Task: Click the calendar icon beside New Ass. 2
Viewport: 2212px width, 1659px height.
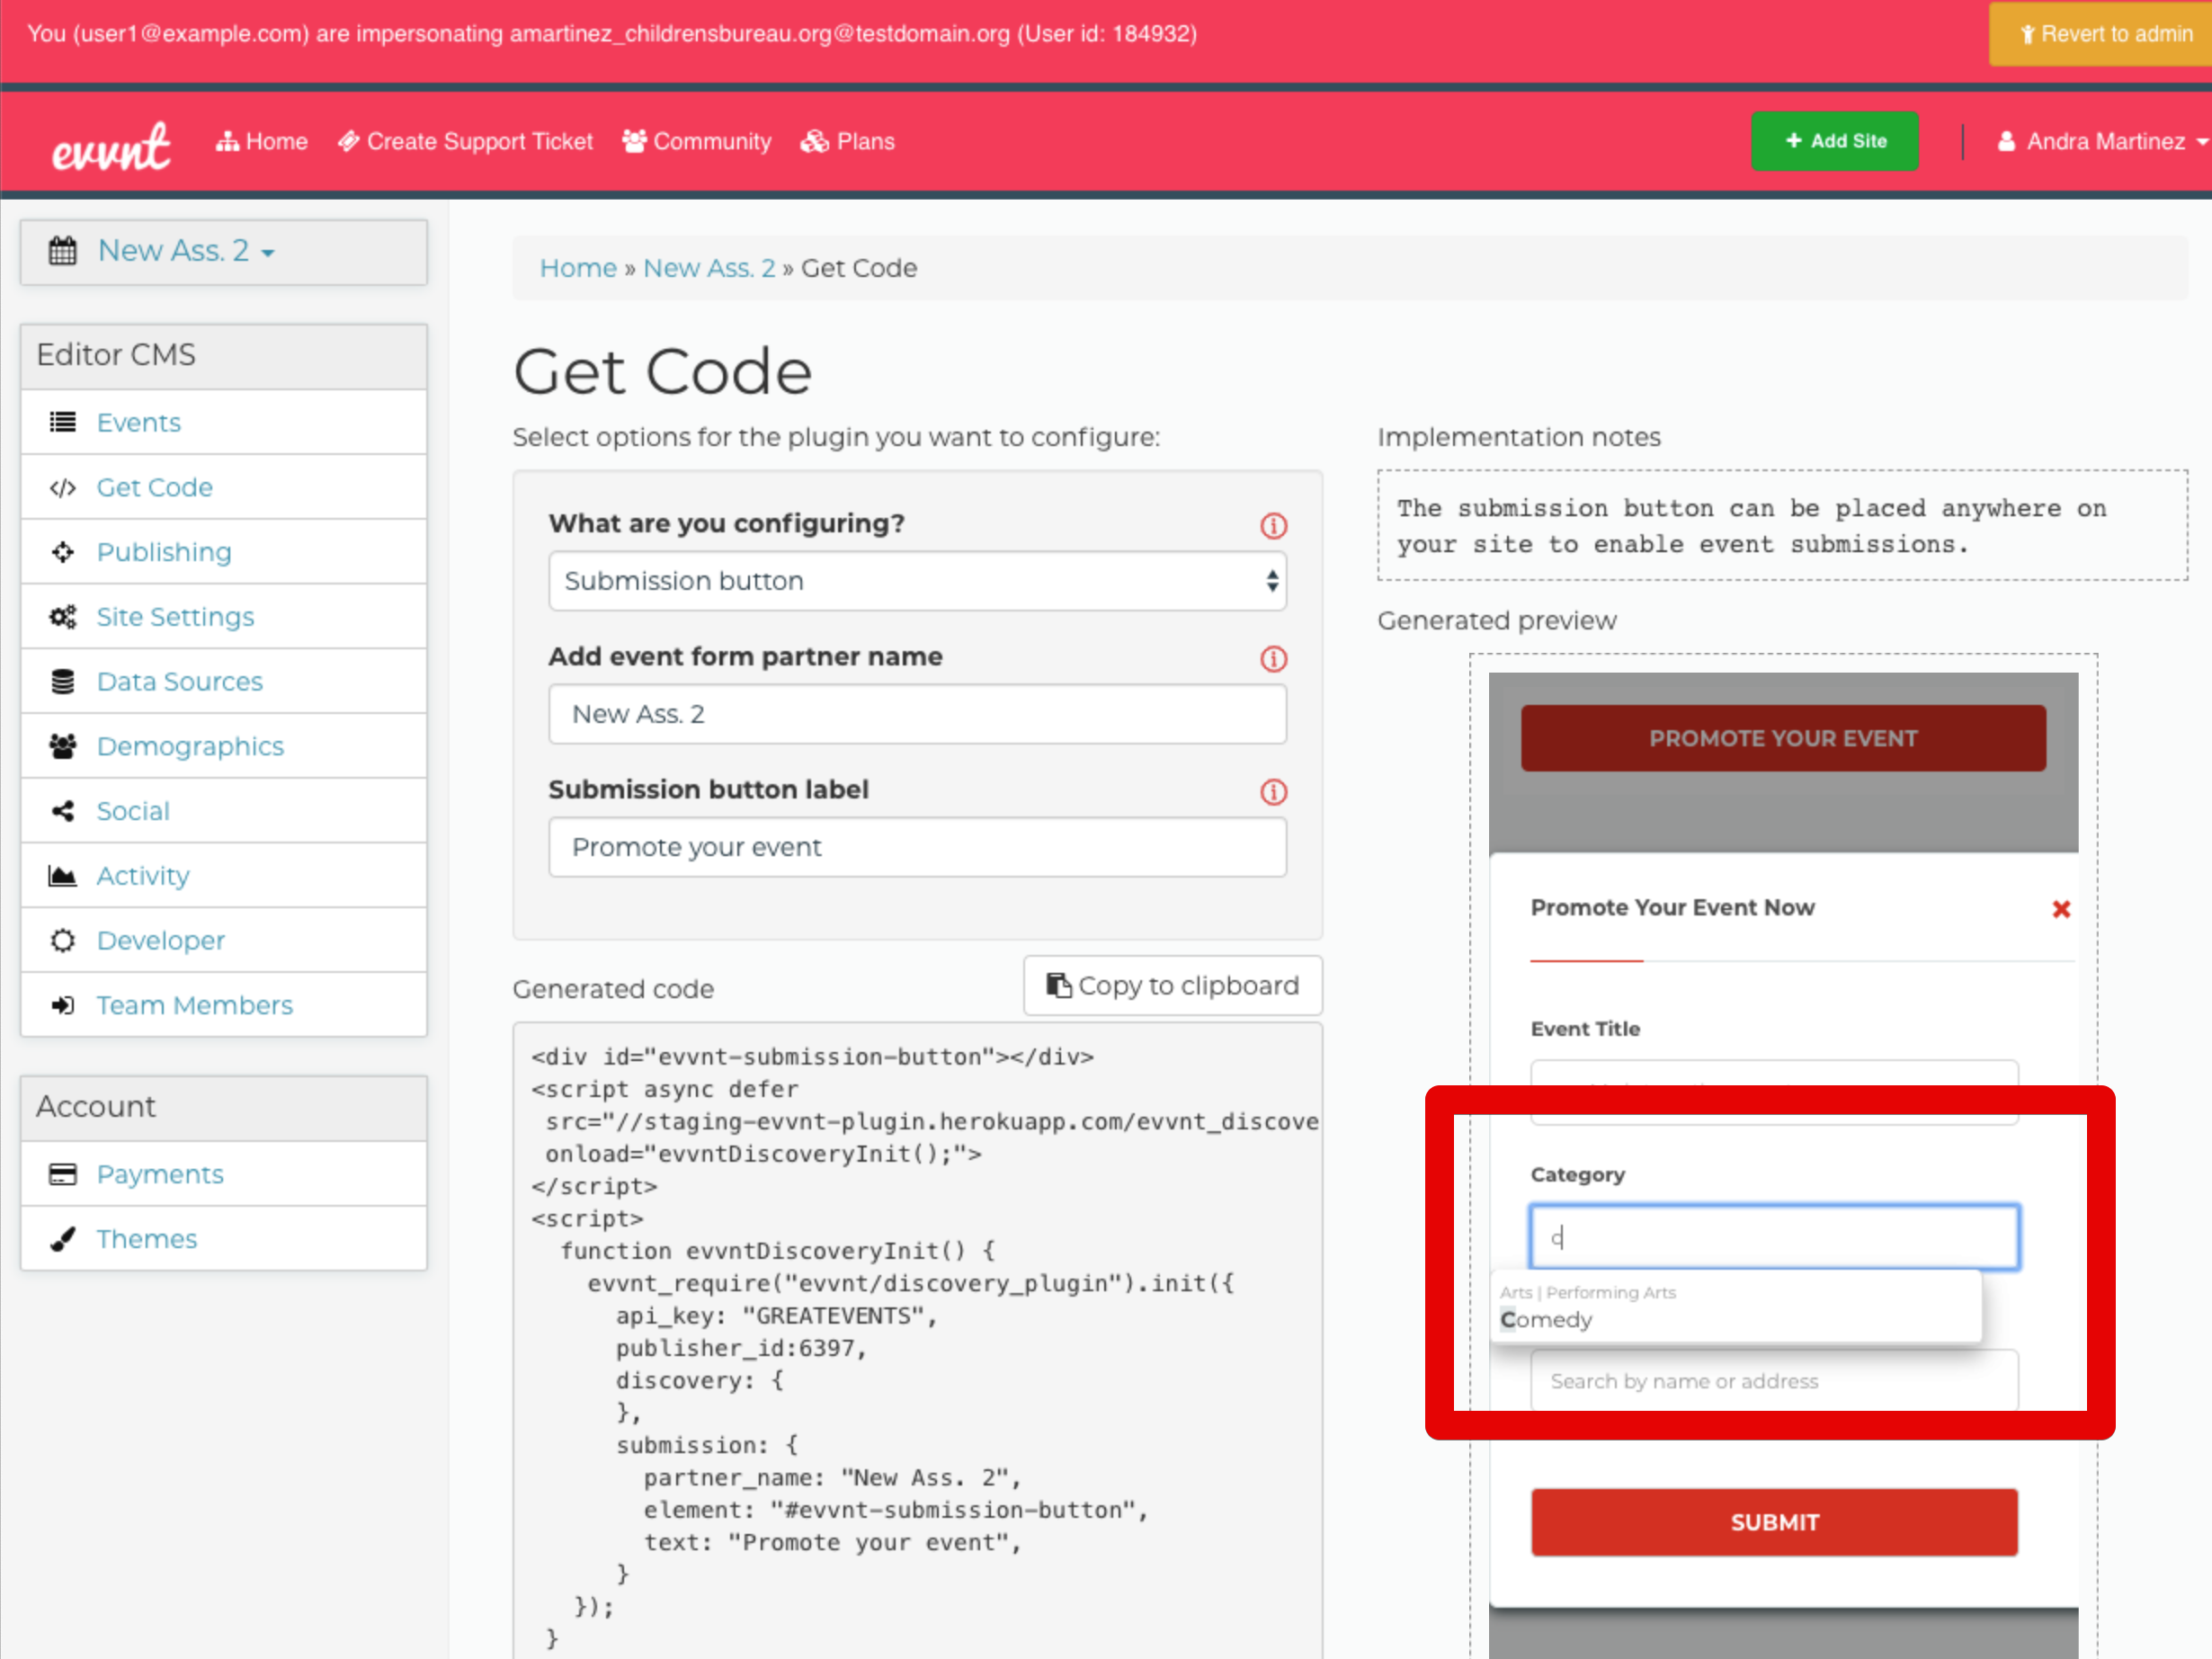Action: (63, 250)
